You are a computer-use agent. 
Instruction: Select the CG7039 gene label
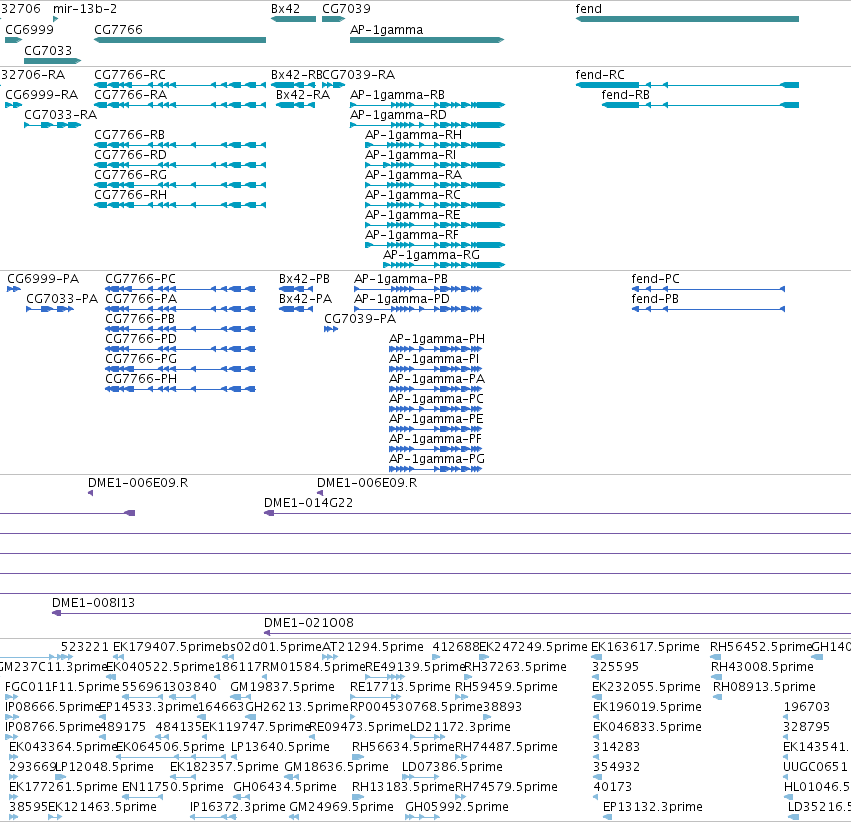click(x=346, y=9)
